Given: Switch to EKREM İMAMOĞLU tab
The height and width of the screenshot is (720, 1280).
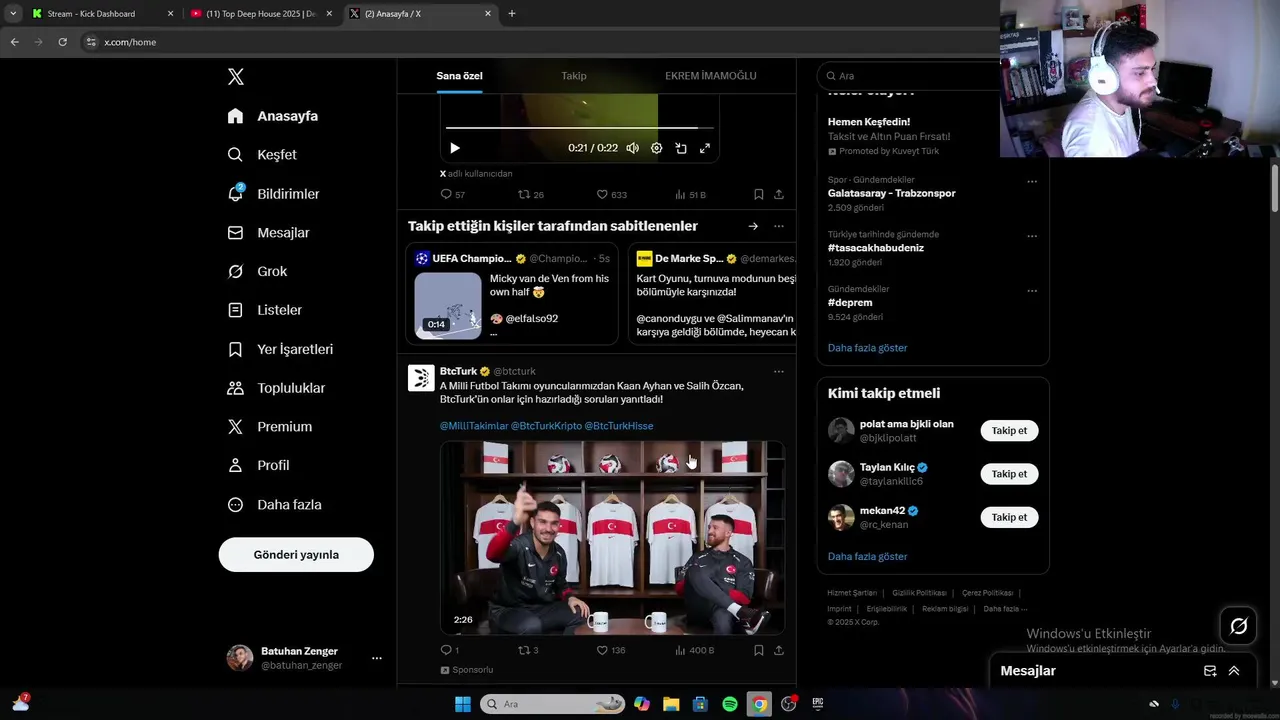Looking at the screenshot, I should [x=711, y=76].
